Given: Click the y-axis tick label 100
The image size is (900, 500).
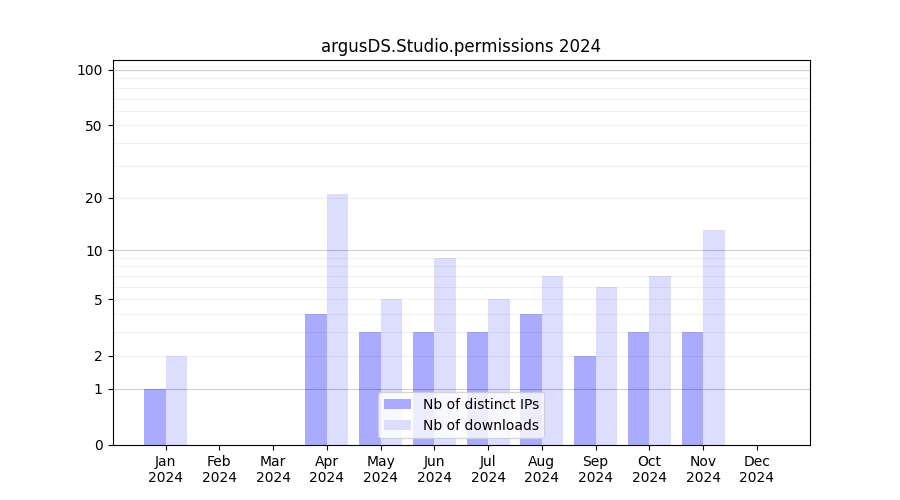Looking at the screenshot, I should tap(90, 70).
